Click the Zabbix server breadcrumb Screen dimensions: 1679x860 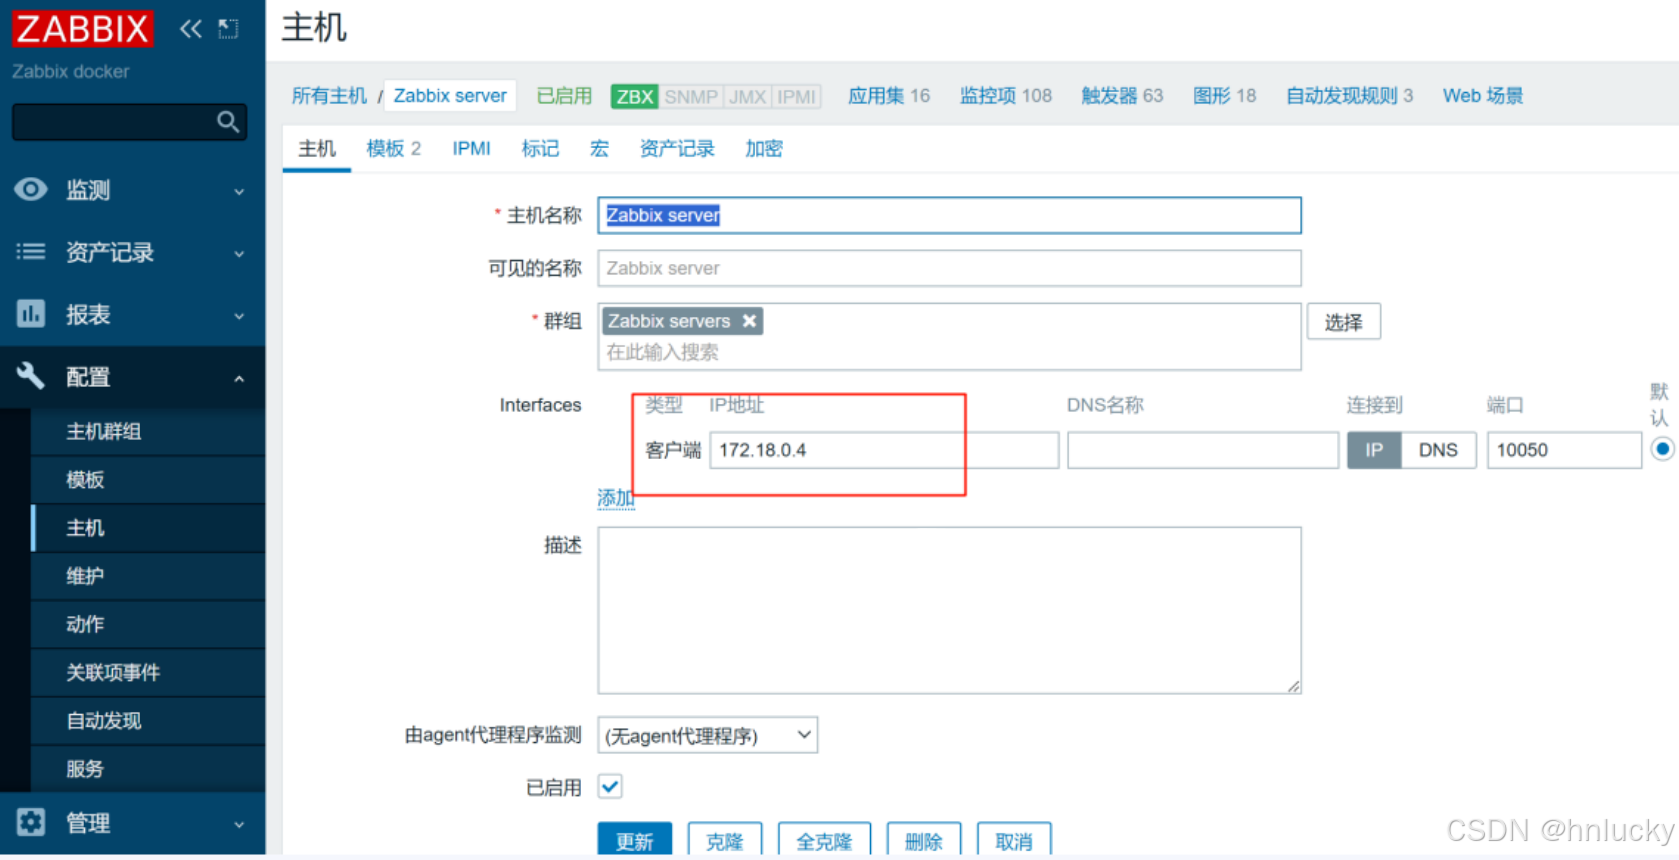click(x=450, y=96)
